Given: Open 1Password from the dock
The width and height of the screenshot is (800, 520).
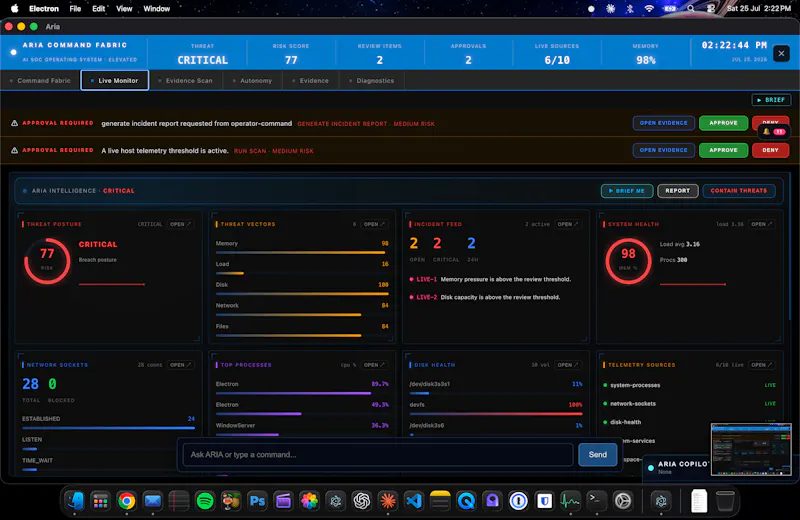Looking at the screenshot, I should point(518,501).
